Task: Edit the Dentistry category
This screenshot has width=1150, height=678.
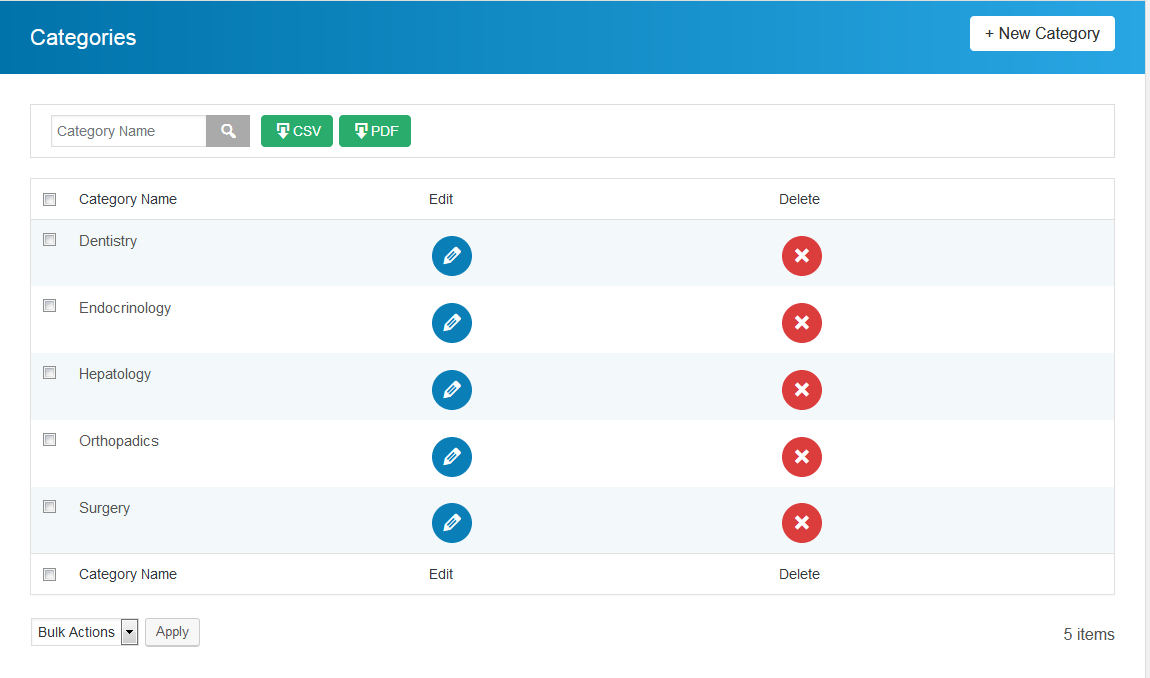Action: pyautogui.click(x=451, y=256)
